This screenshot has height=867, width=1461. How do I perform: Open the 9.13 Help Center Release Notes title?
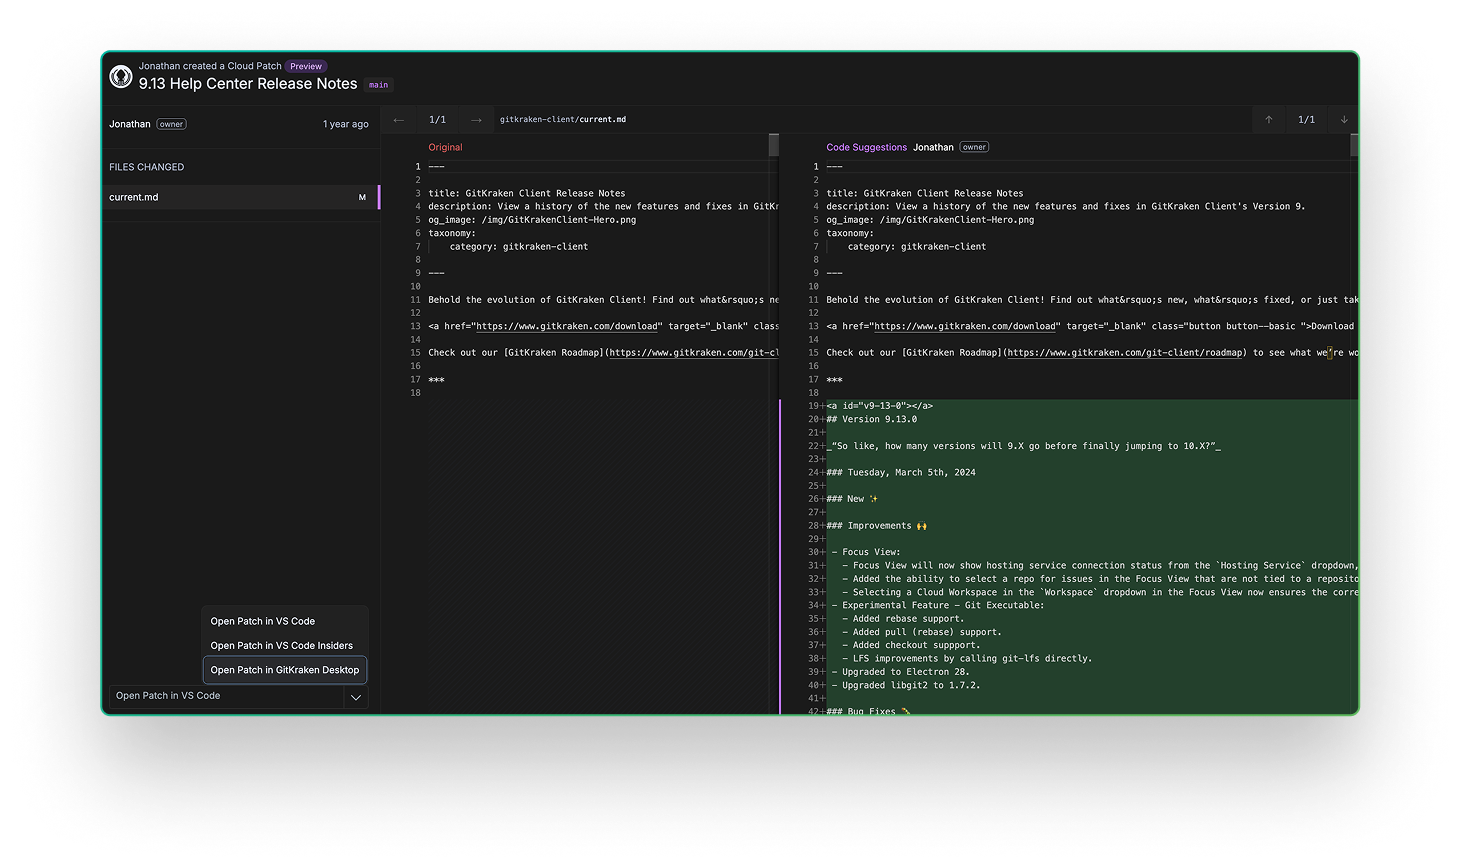pos(248,84)
